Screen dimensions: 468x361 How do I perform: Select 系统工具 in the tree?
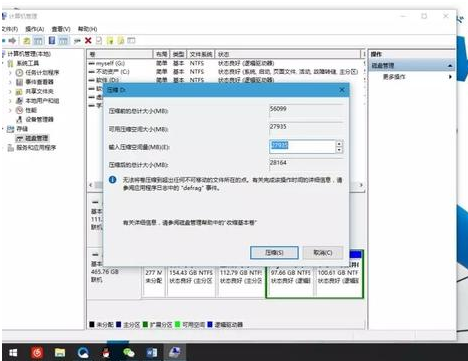coord(28,63)
